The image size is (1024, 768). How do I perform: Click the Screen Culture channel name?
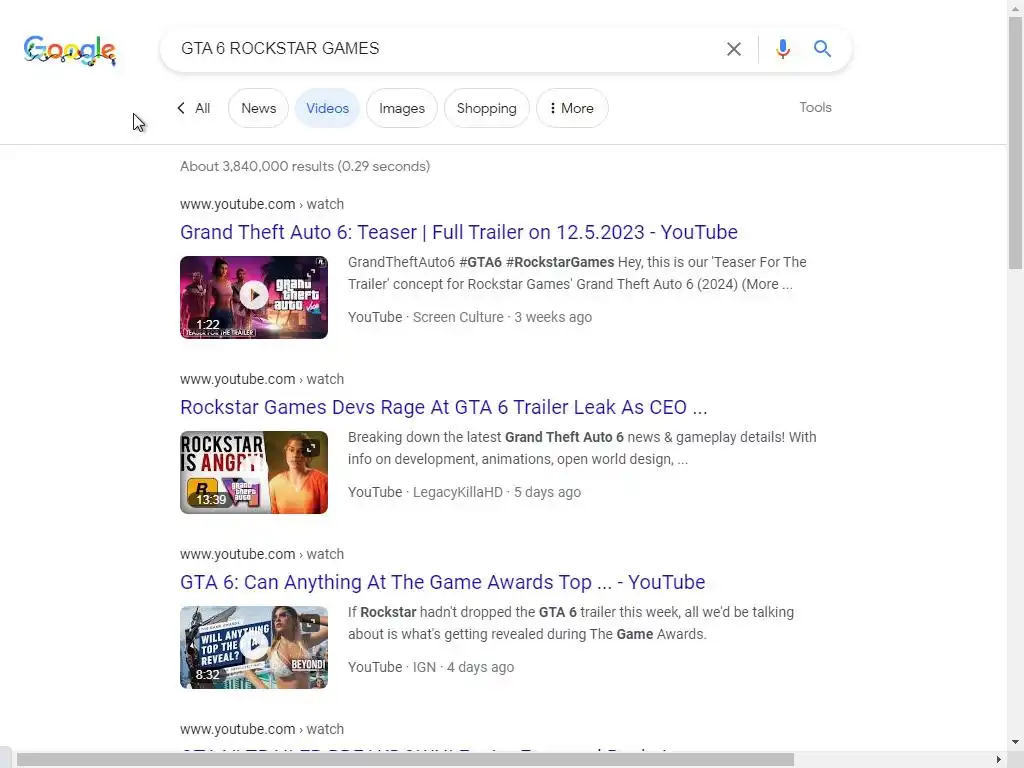click(x=458, y=317)
